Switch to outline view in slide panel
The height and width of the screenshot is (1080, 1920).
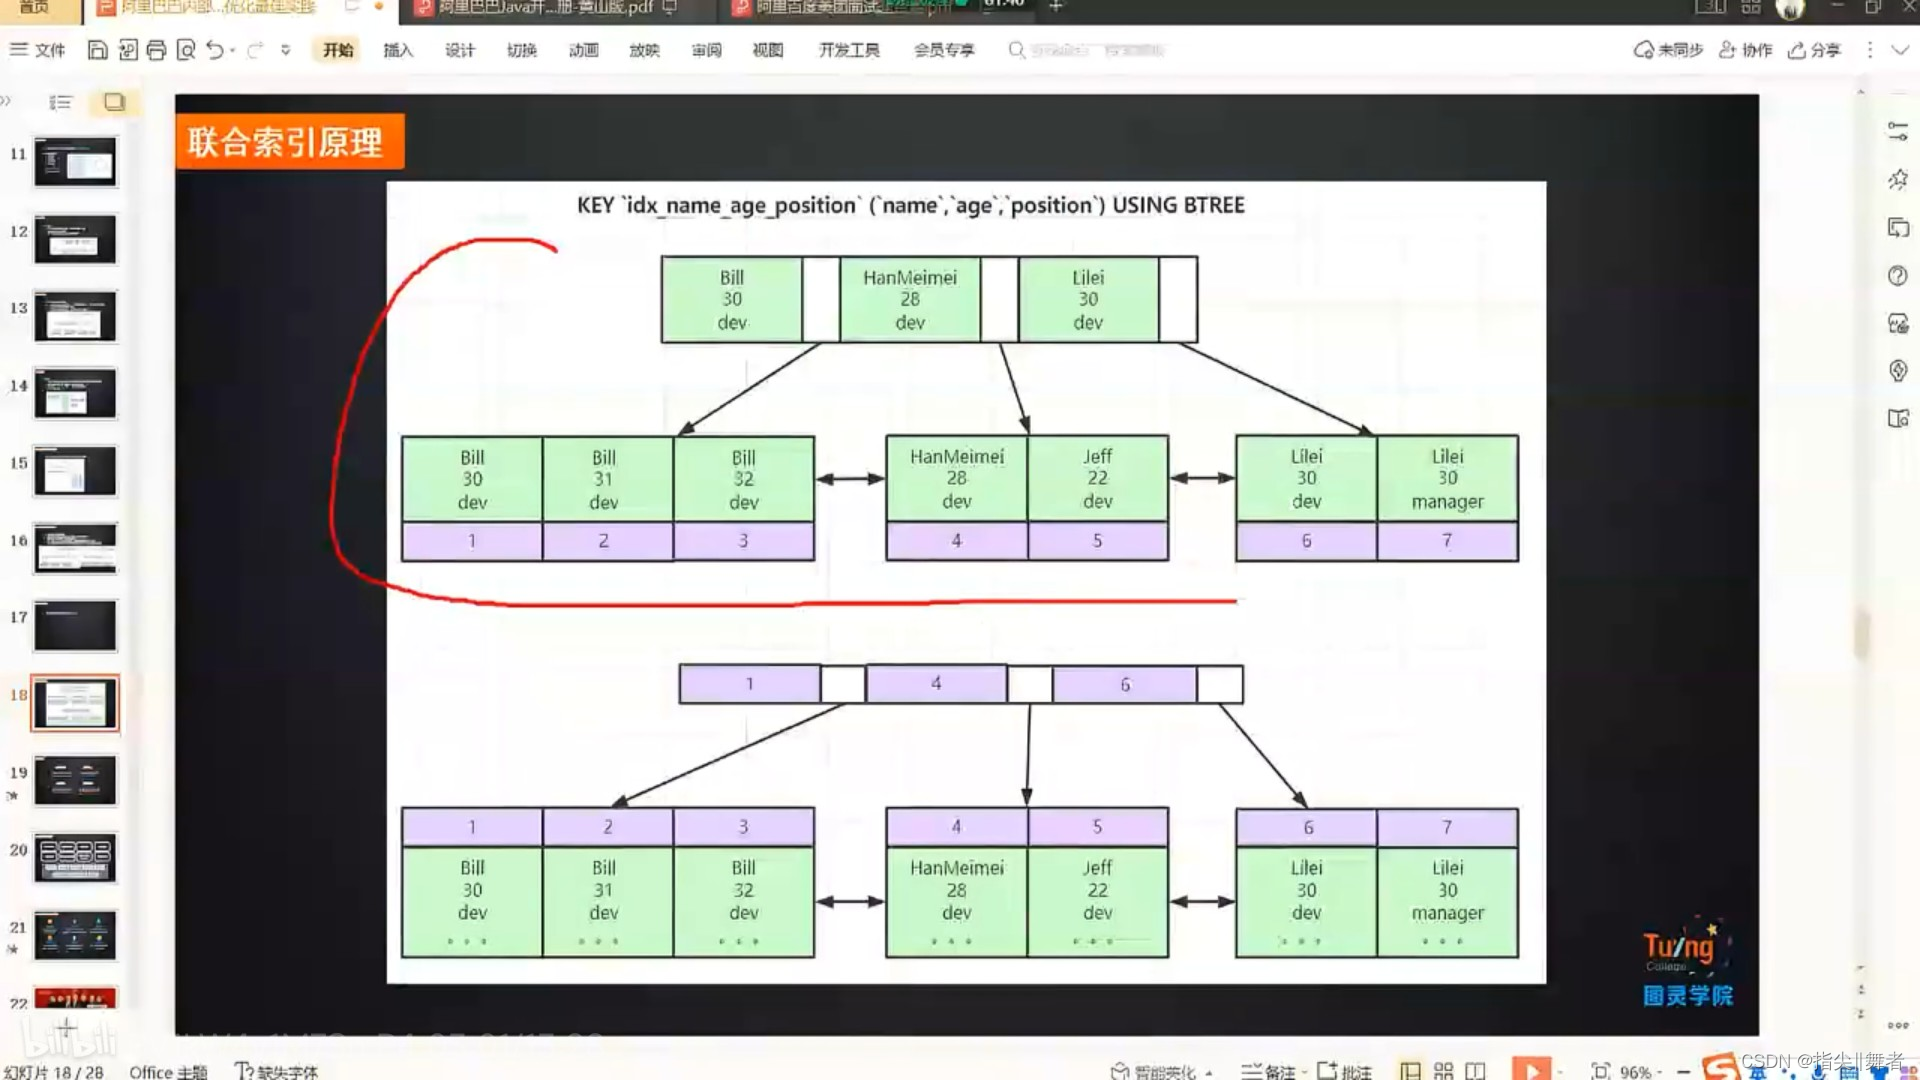pyautogui.click(x=61, y=102)
